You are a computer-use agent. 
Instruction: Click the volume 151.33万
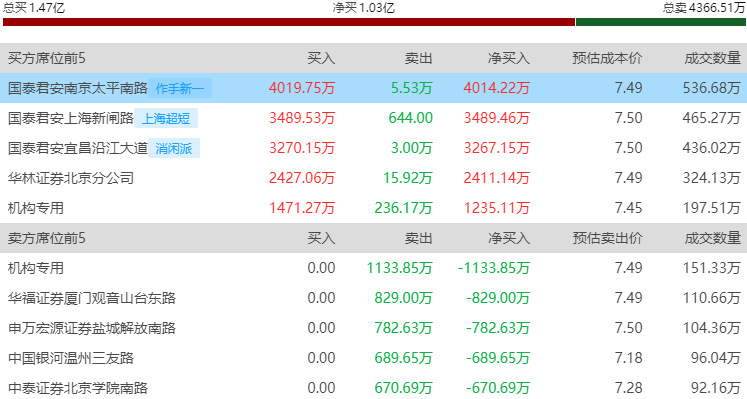tap(712, 268)
